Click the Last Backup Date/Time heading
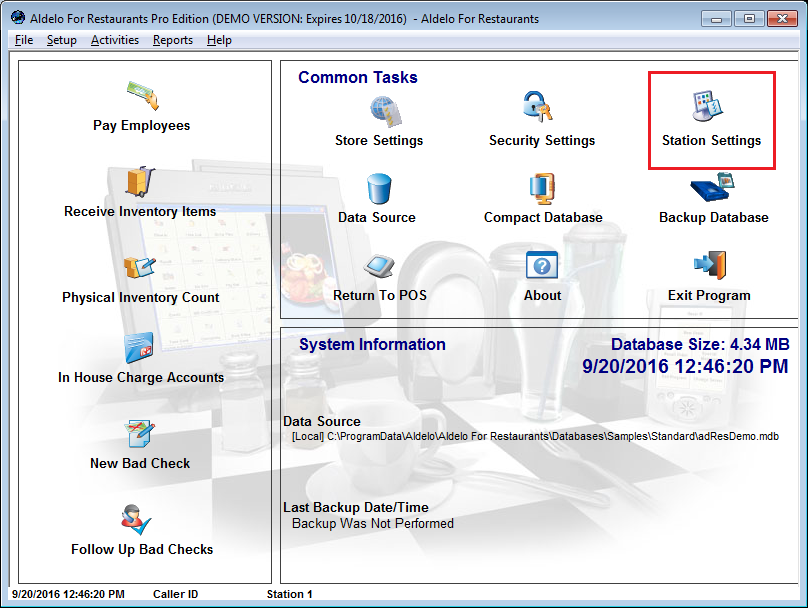Viewport: 808px width, 608px height. [356, 508]
